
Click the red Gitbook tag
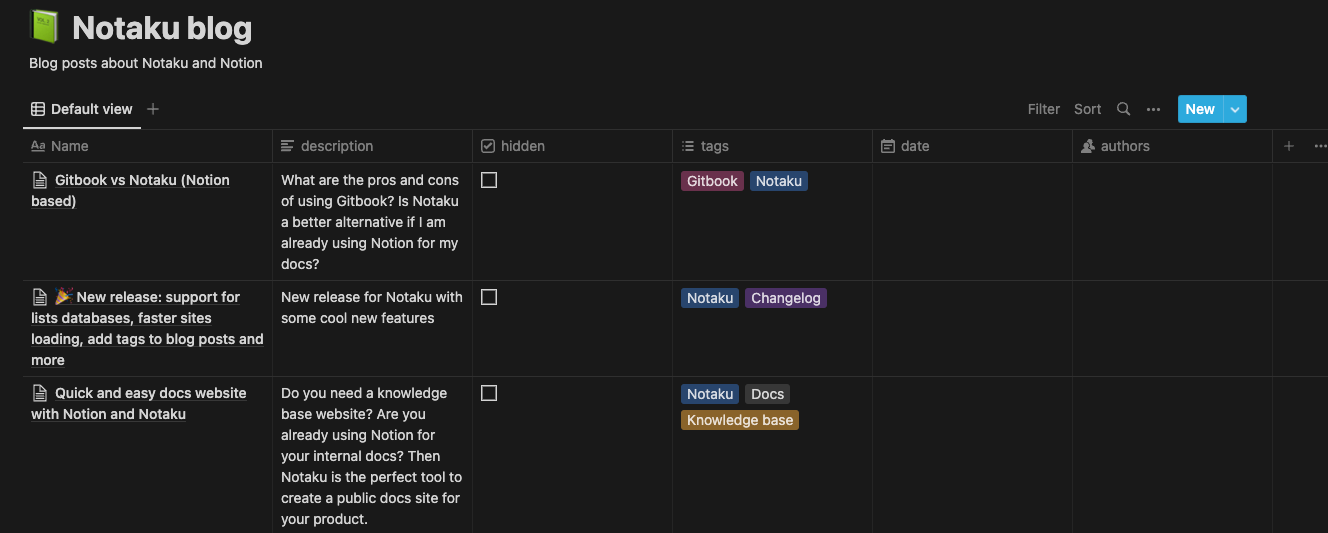point(712,181)
